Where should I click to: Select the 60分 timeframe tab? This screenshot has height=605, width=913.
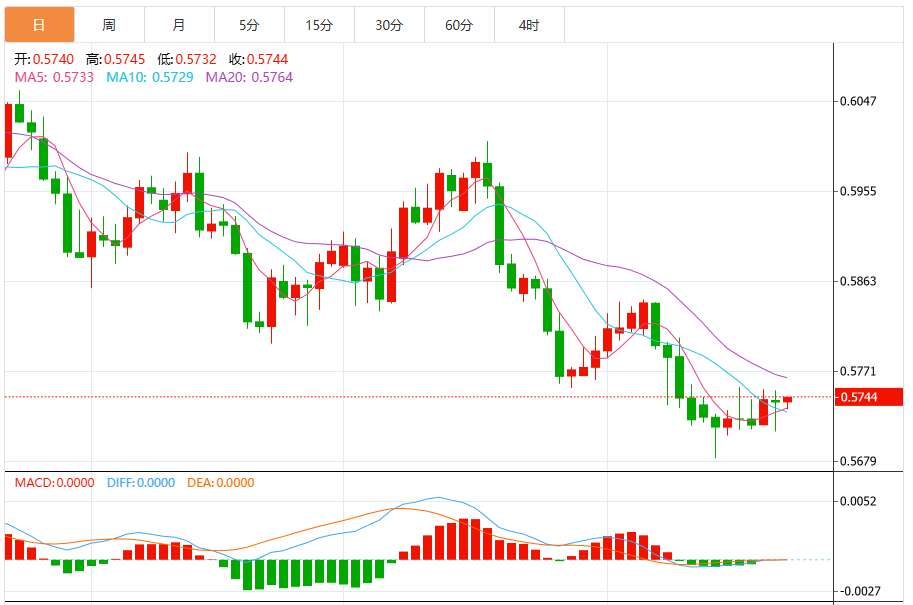tap(459, 25)
